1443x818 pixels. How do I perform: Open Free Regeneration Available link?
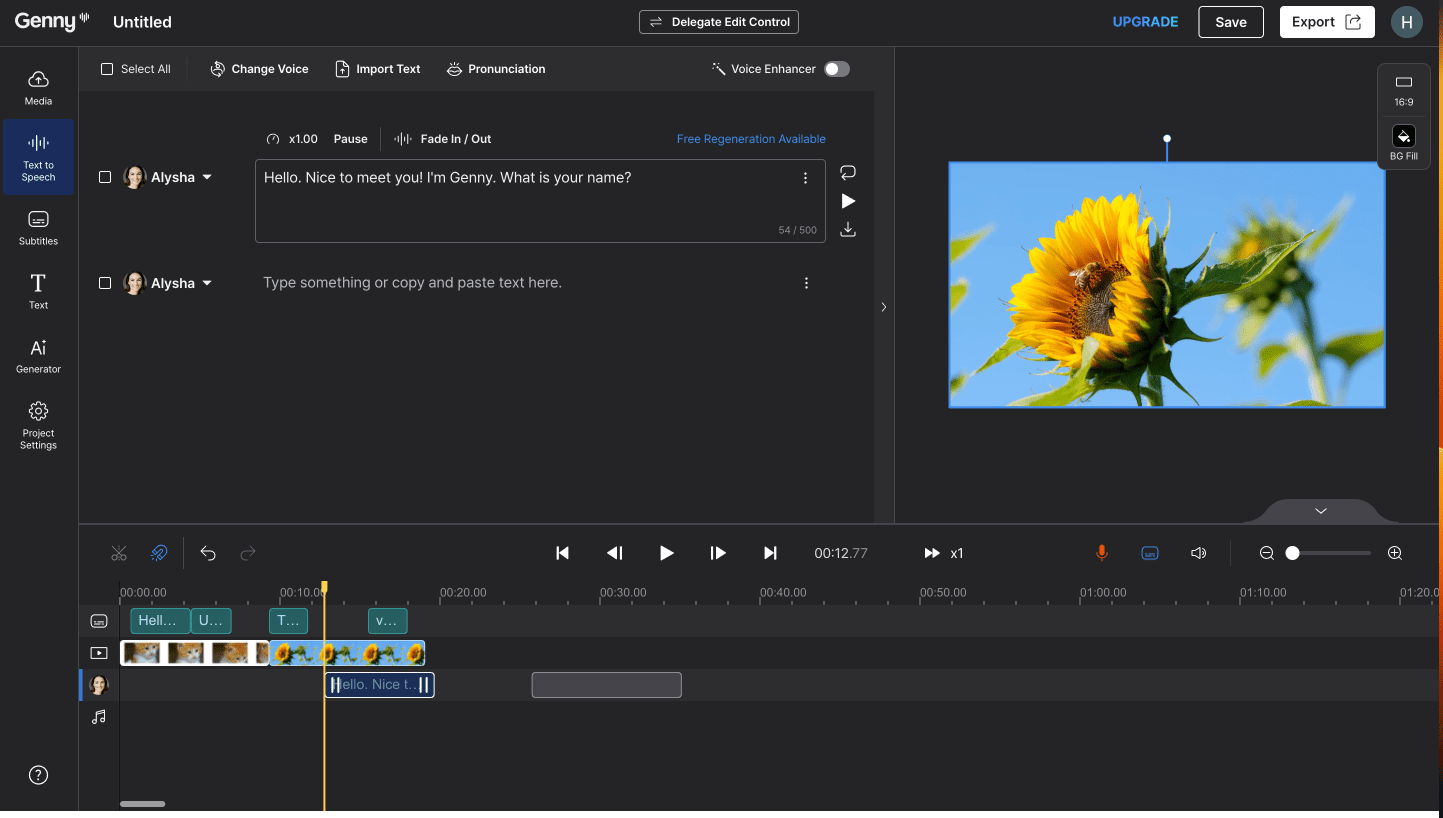[x=751, y=139]
